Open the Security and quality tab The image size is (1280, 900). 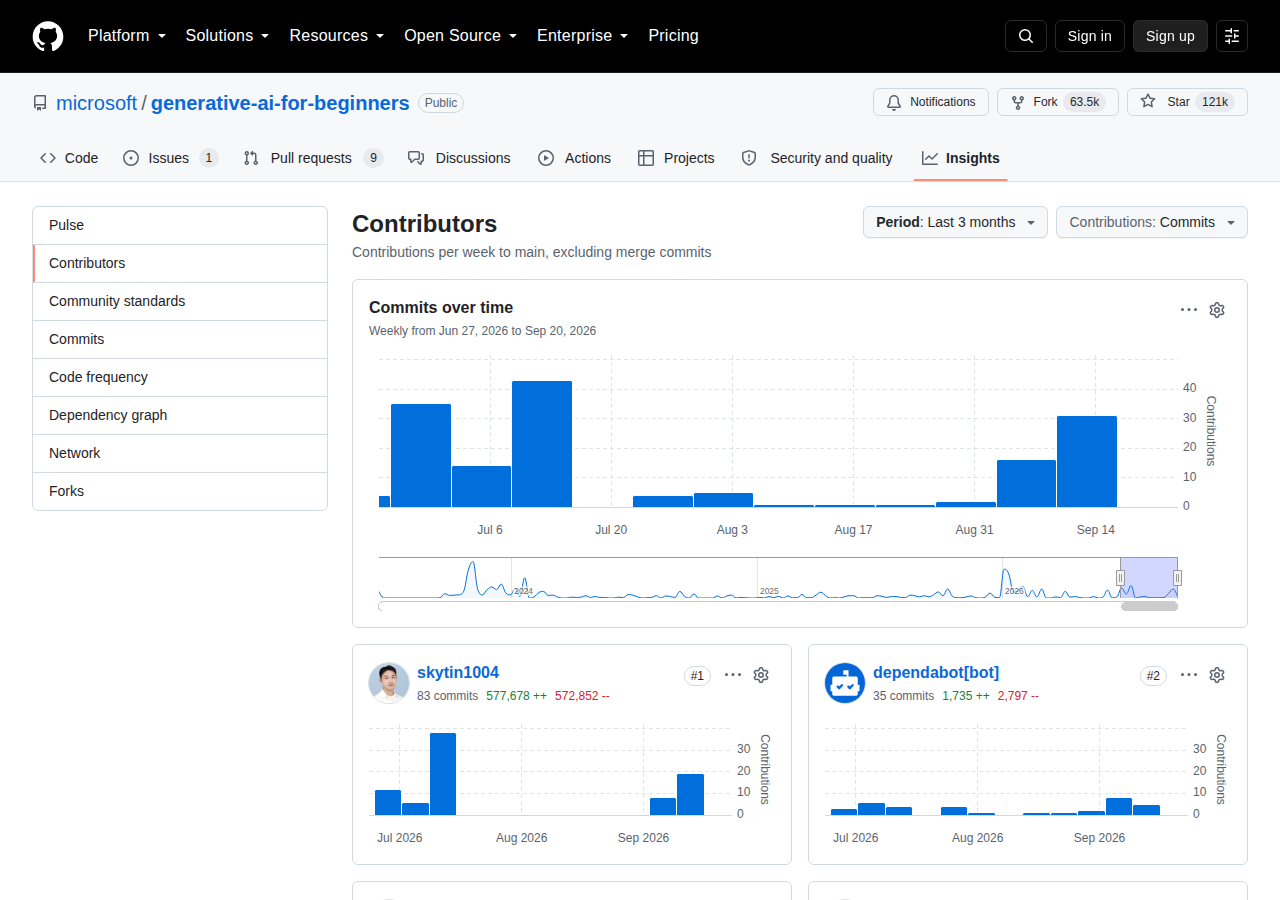817,158
